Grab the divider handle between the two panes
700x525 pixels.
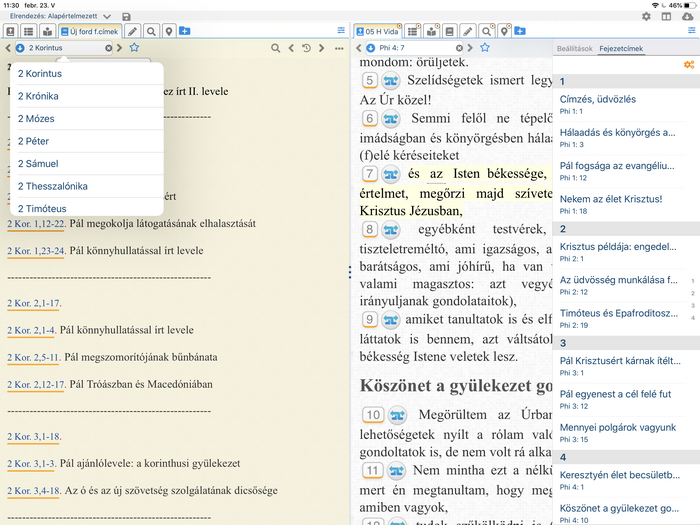coord(350,272)
